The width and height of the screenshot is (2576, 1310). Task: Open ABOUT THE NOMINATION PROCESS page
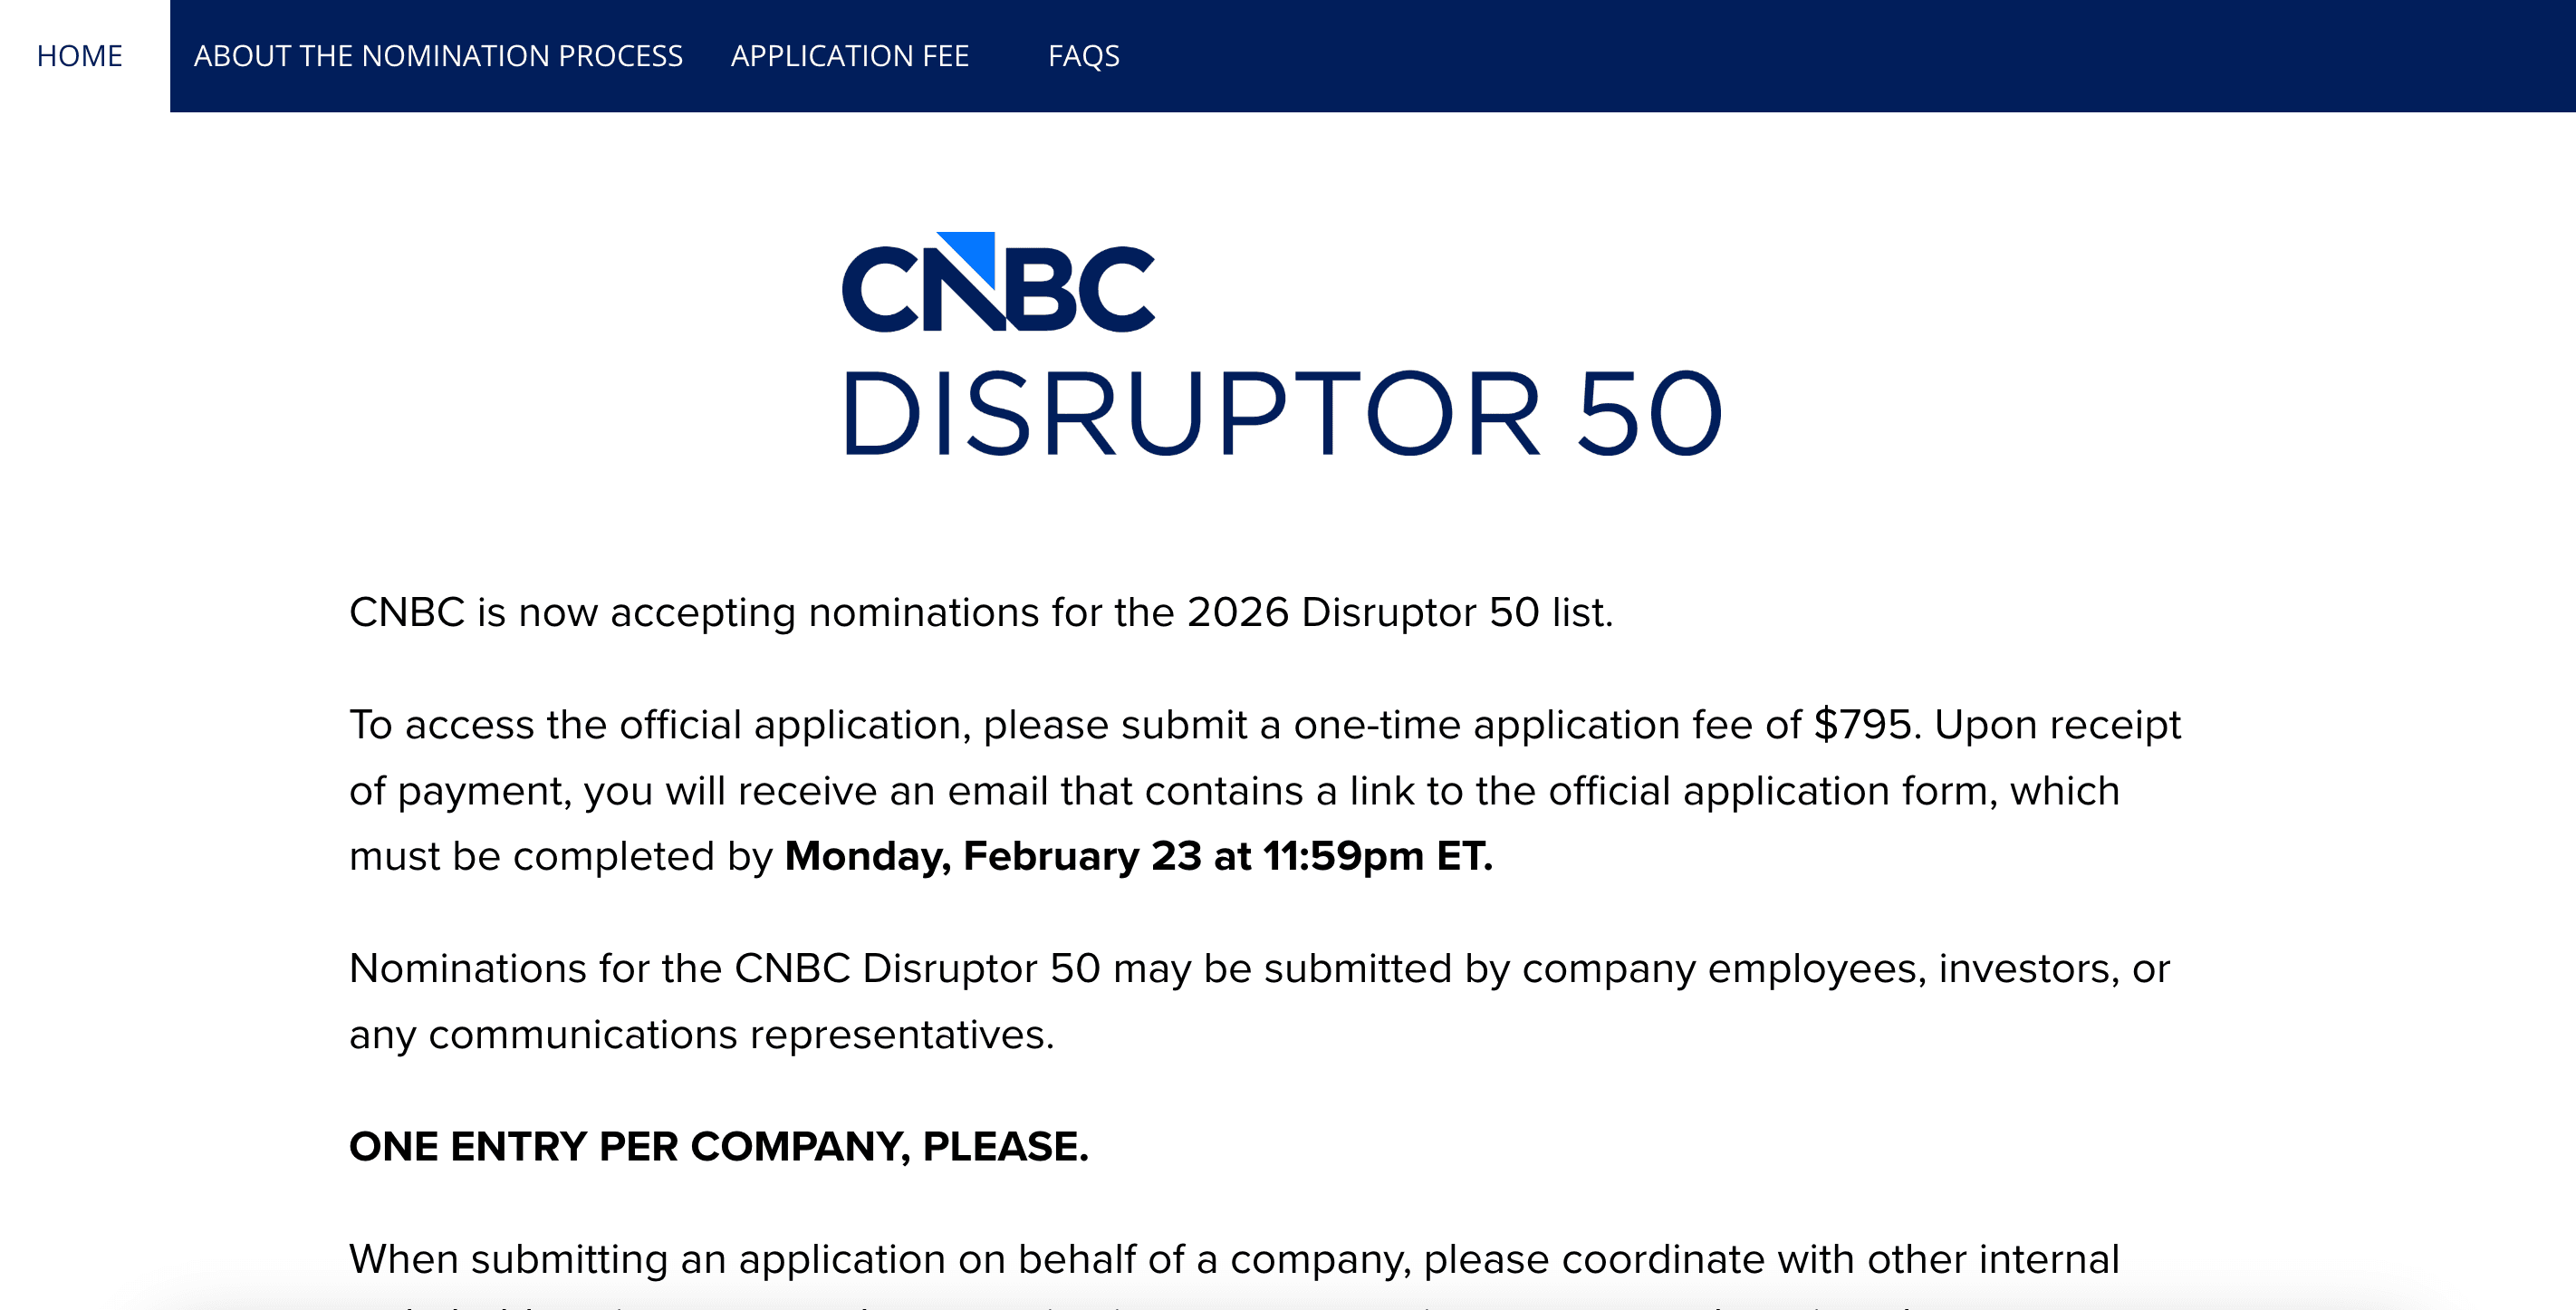(440, 57)
